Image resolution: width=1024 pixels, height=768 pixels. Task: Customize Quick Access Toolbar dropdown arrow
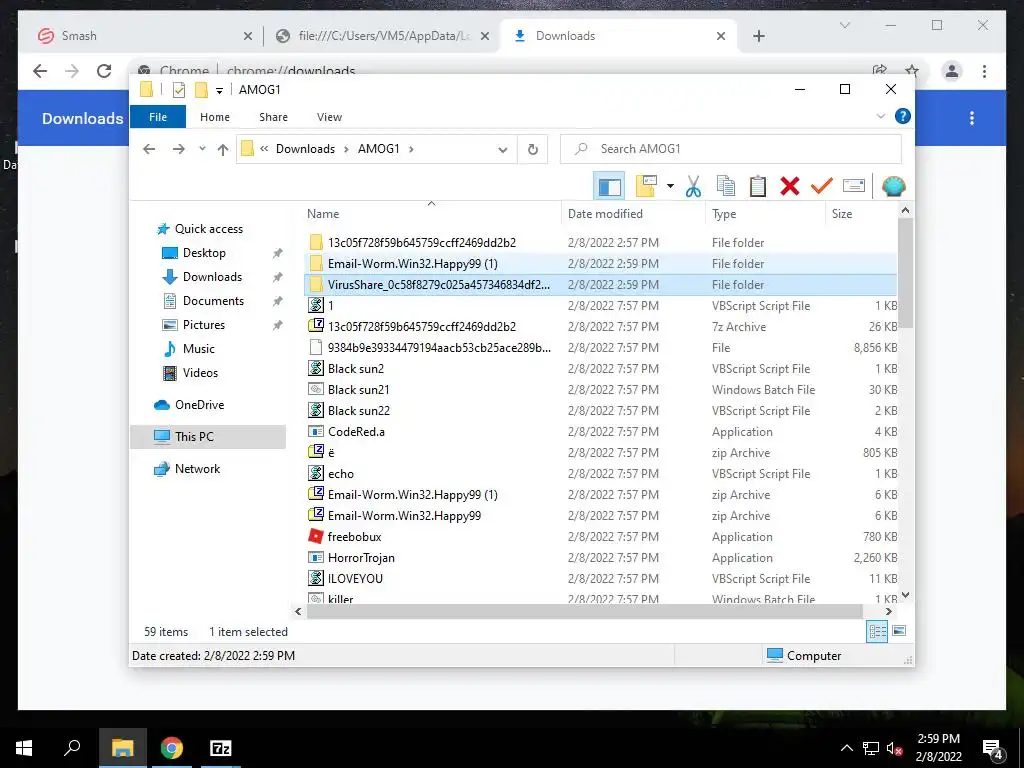pos(219,90)
